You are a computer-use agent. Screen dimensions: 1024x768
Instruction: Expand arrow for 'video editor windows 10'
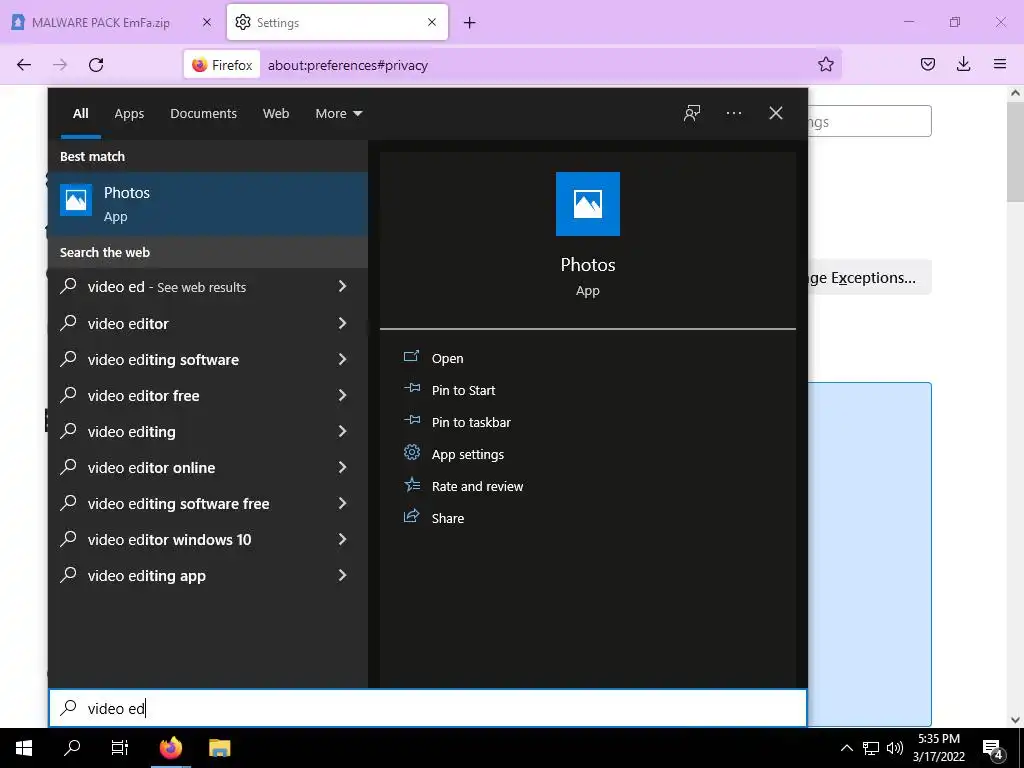click(342, 539)
